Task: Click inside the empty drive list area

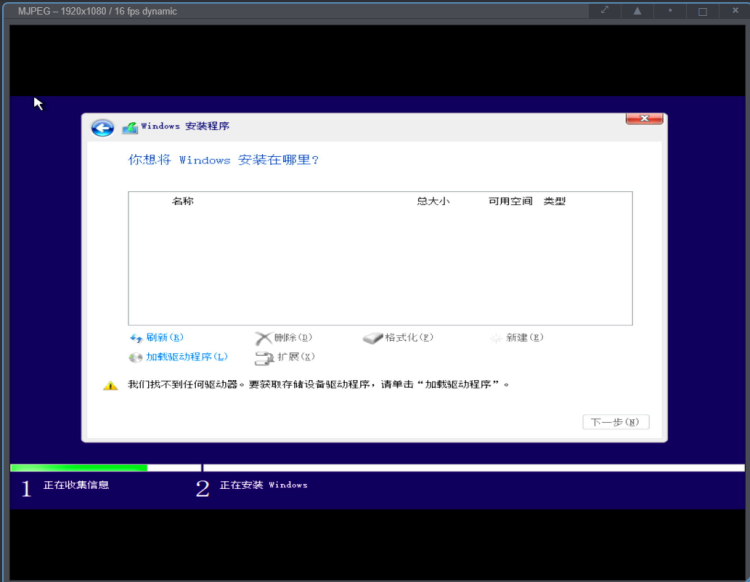Action: point(380,265)
